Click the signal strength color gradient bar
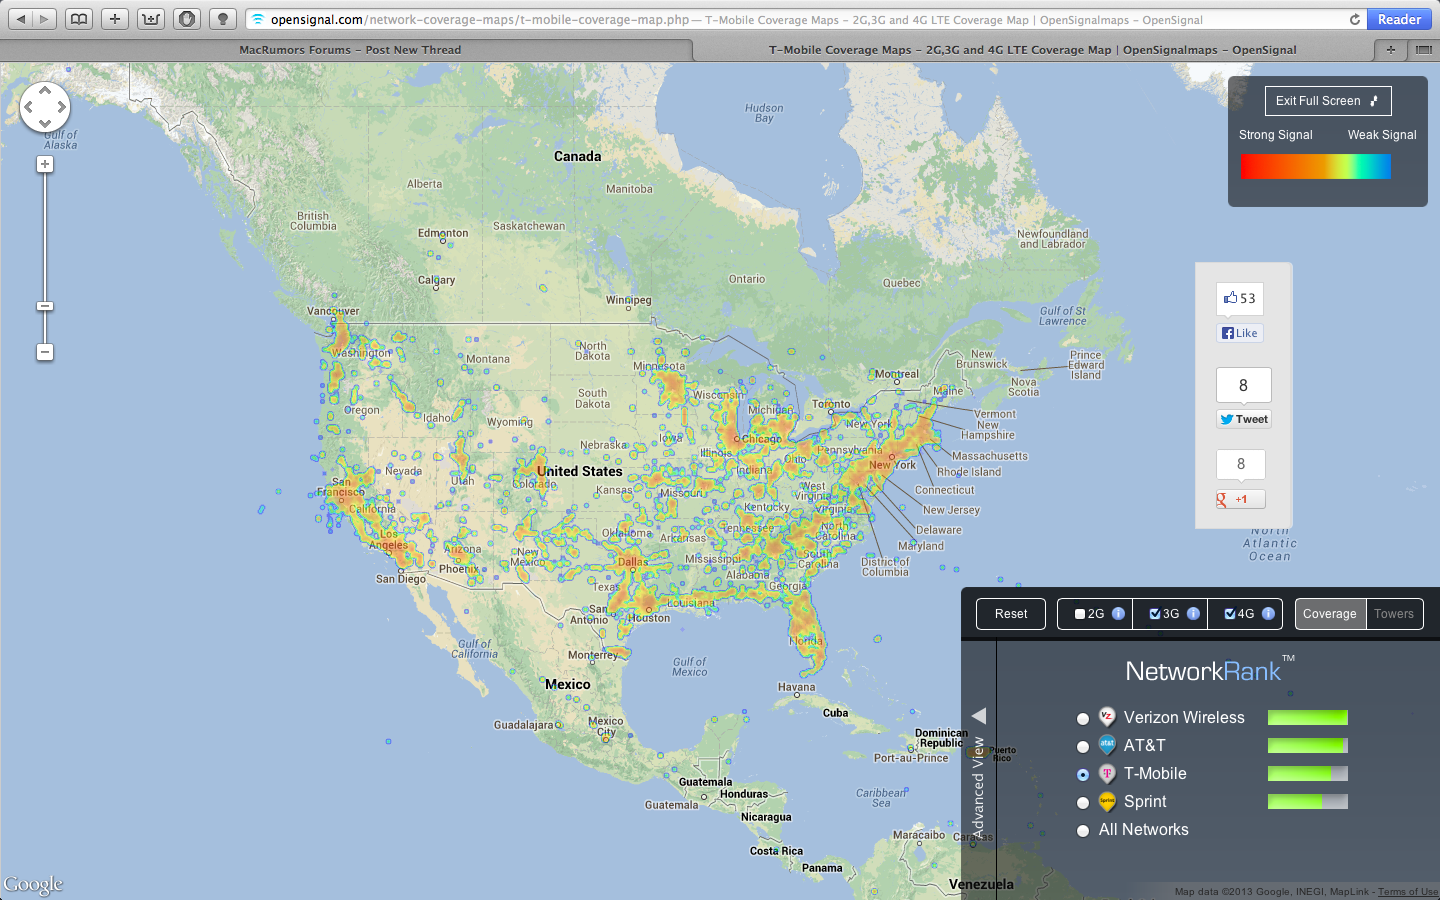Viewport: 1440px width, 900px height. [x=1316, y=166]
